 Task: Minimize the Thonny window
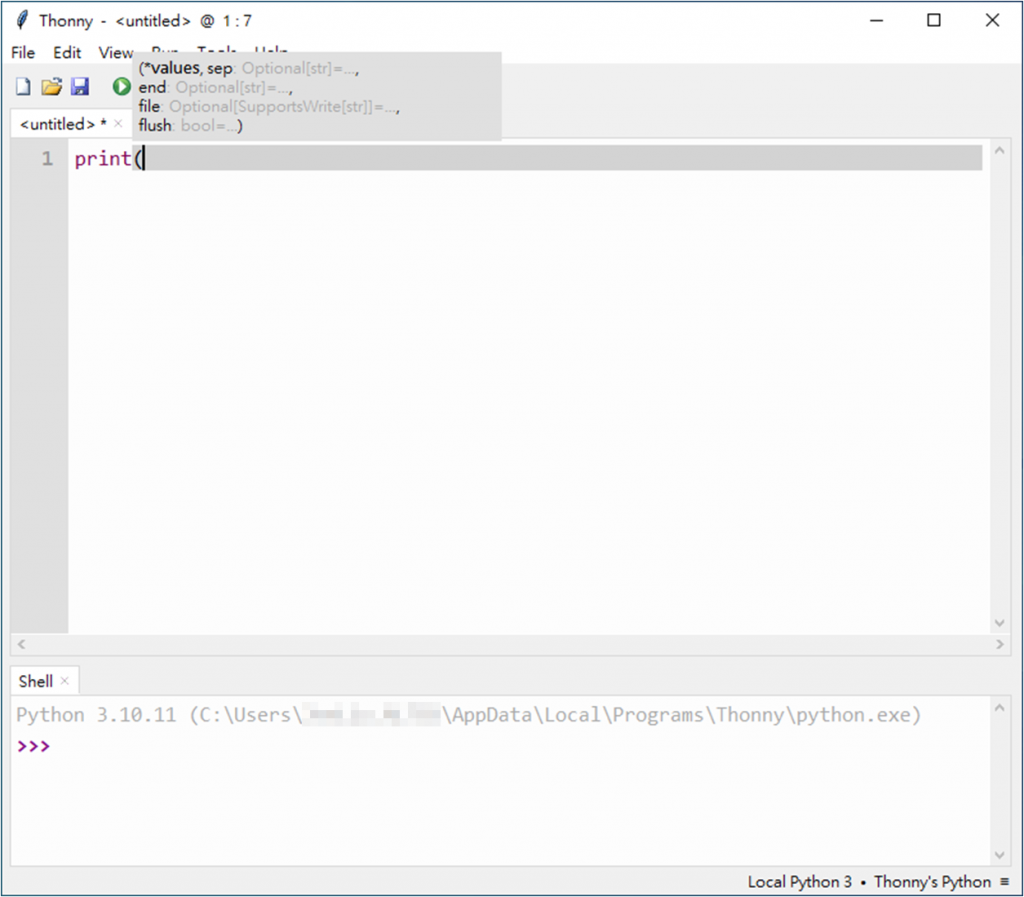[876, 20]
